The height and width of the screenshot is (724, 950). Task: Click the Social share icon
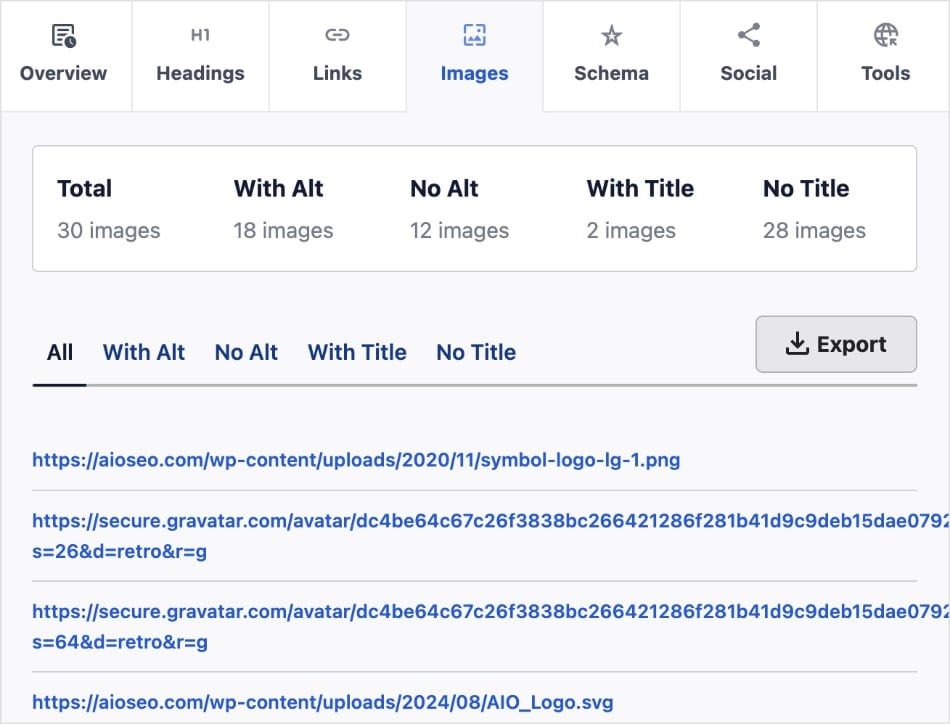[748, 36]
